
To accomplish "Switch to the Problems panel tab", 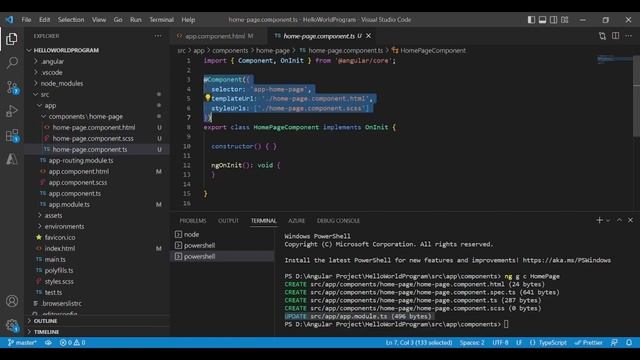I will pyautogui.click(x=193, y=220).
